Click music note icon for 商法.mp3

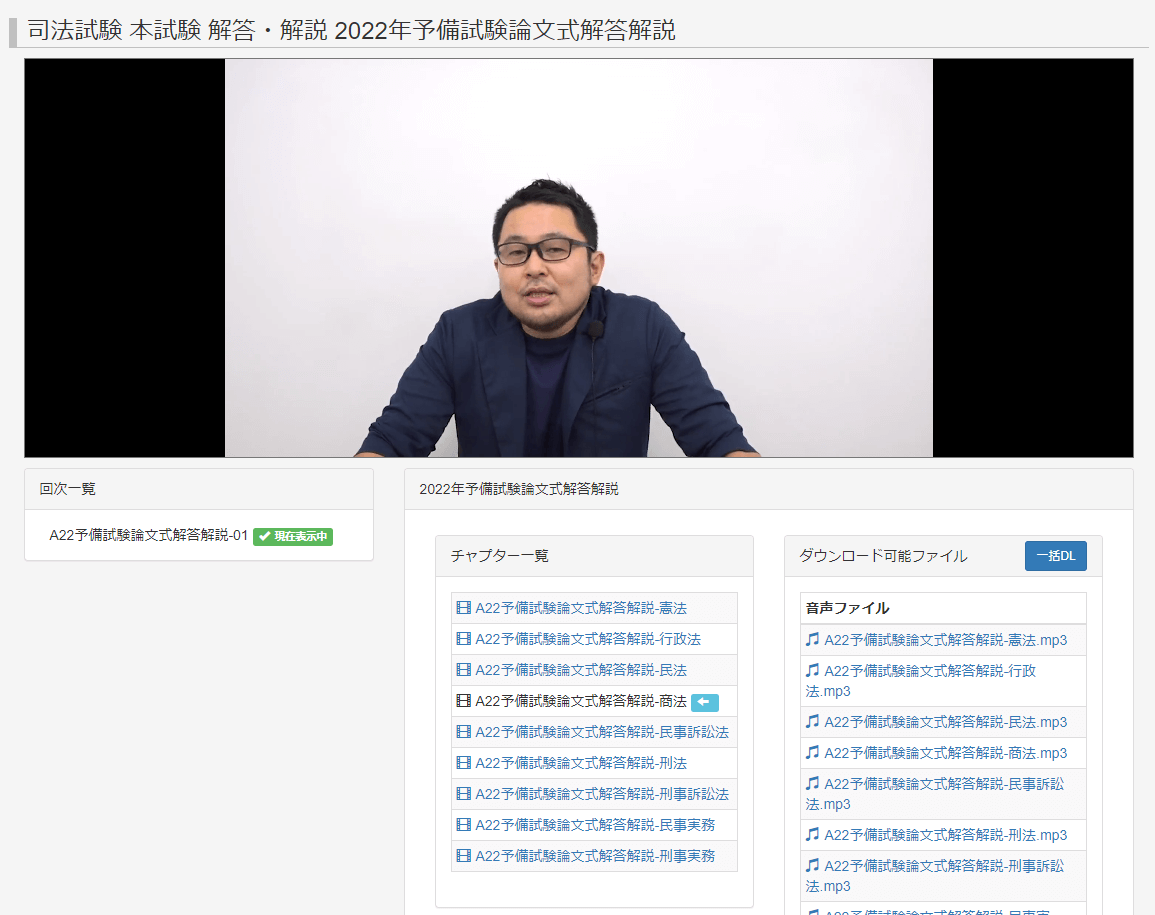[x=813, y=753]
